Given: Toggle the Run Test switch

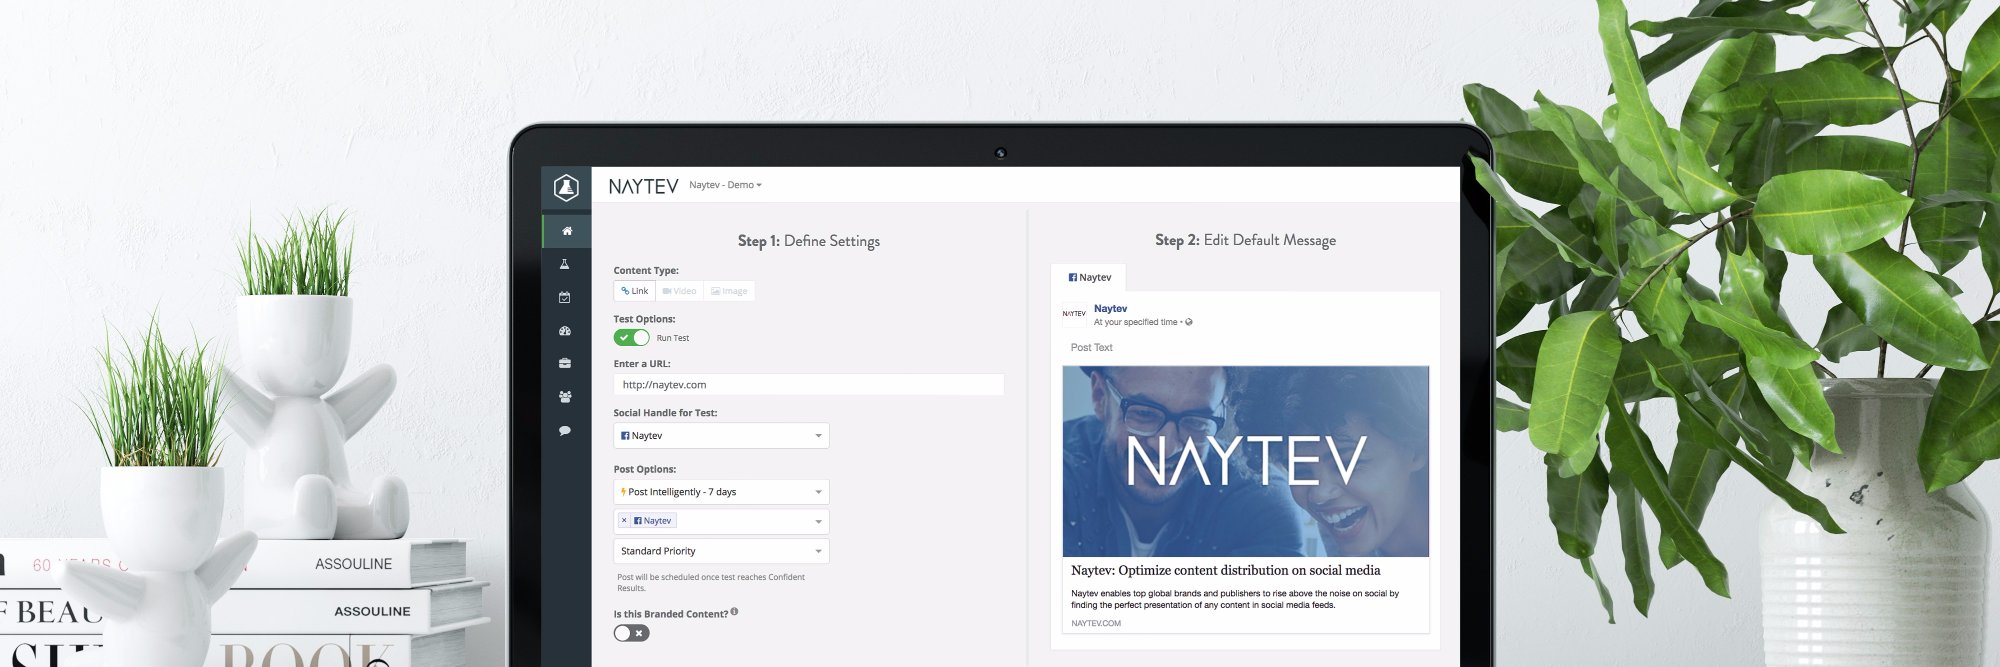Looking at the screenshot, I should point(631,338).
